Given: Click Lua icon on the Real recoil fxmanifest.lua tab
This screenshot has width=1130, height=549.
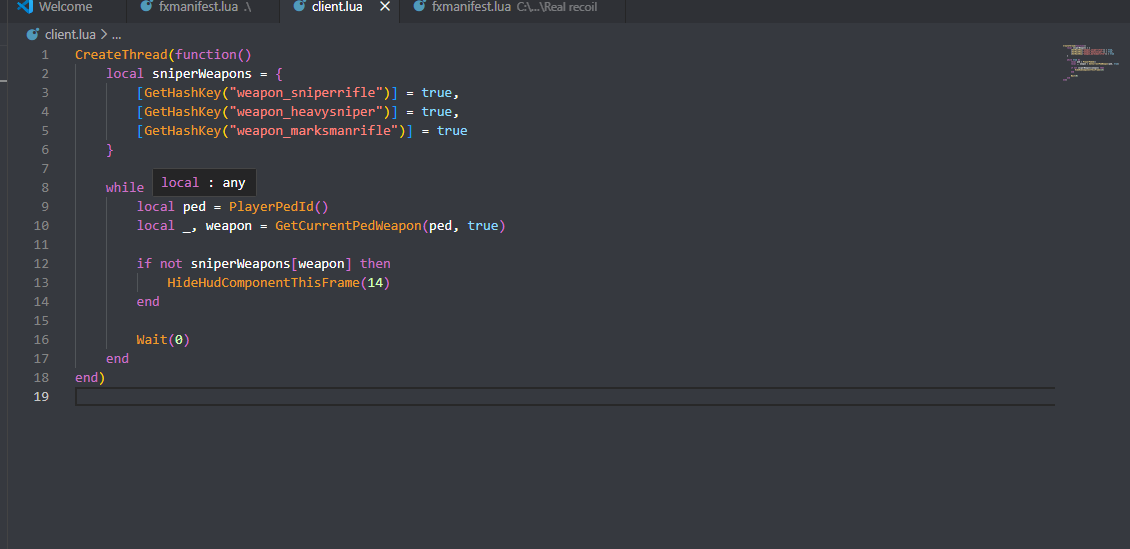Looking at the screenshot, I should pos(419,7).
